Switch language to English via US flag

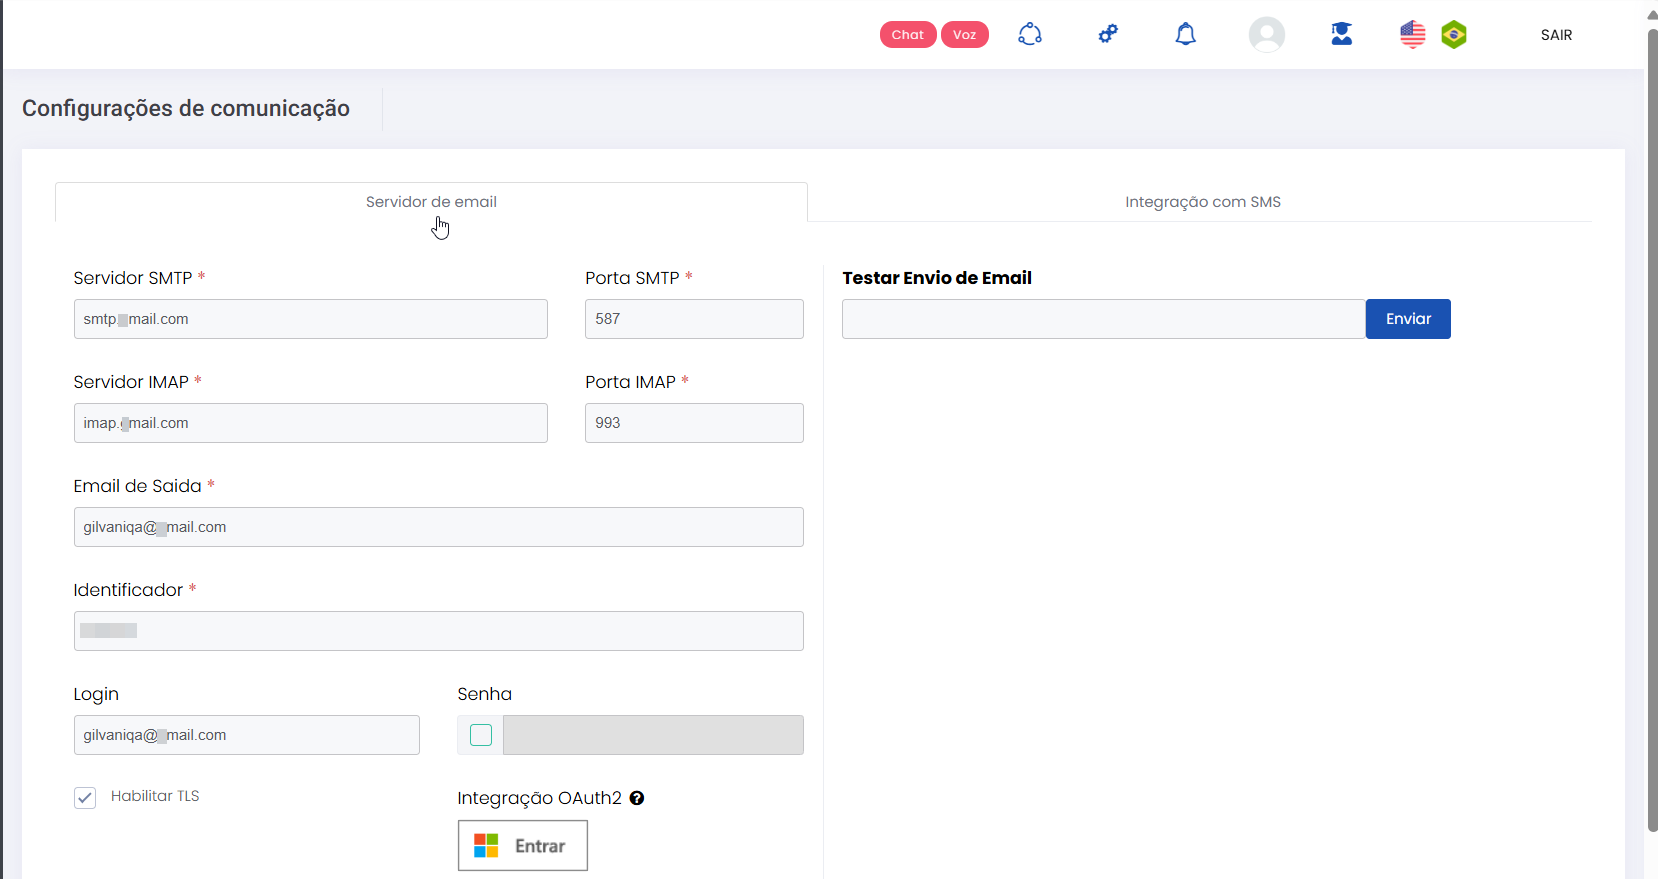point(1412,35)
